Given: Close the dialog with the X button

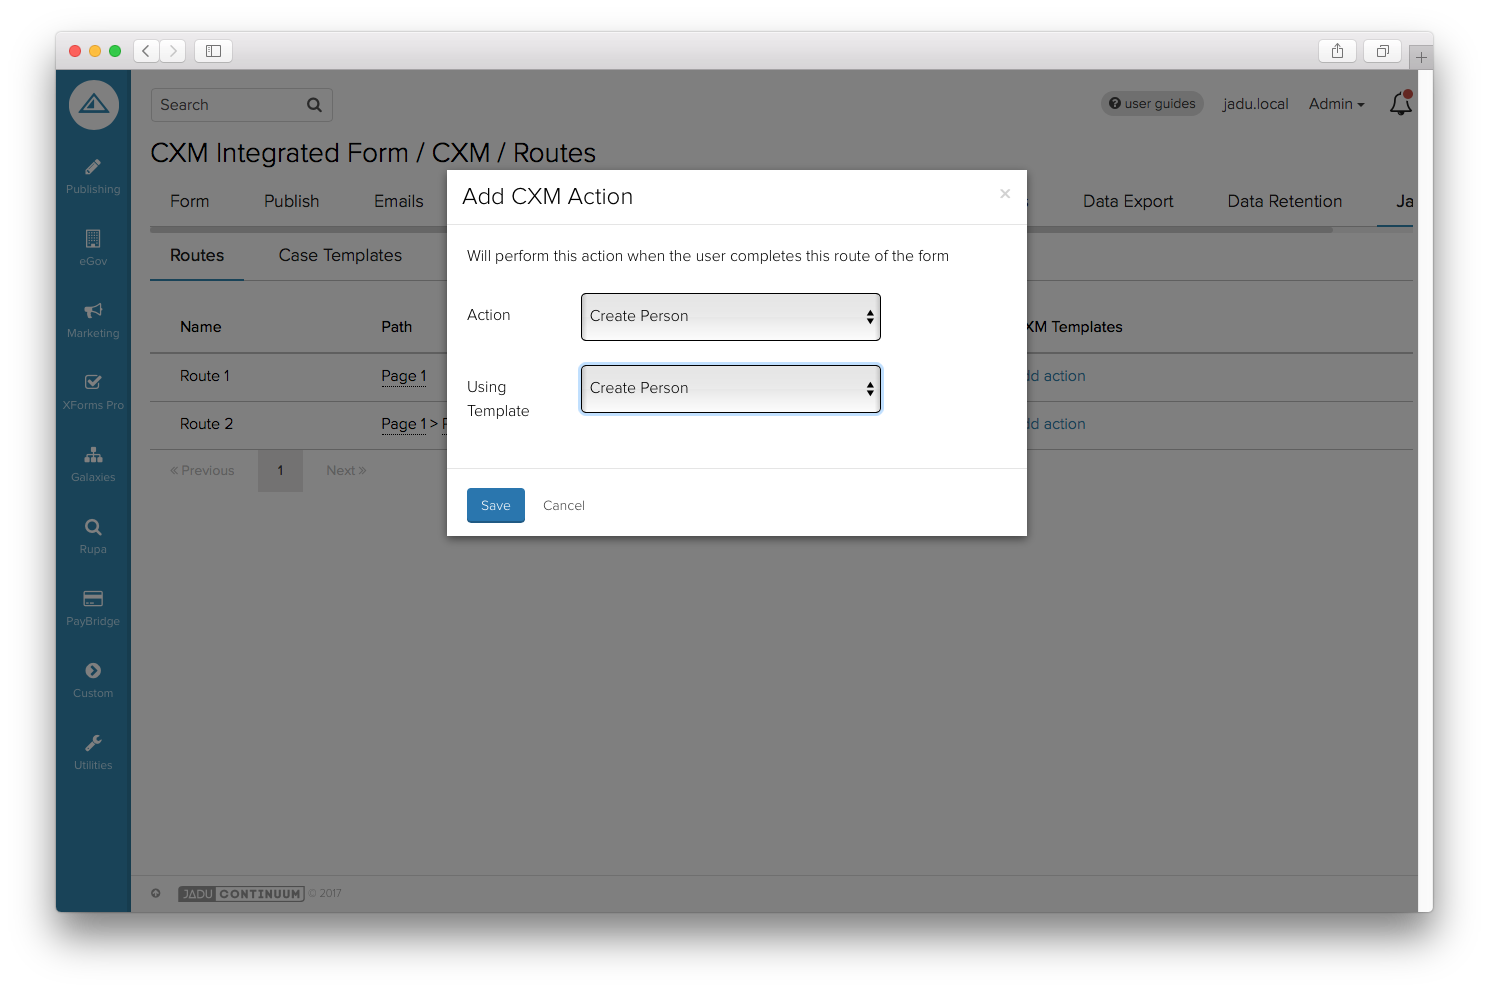Looking at the screenshot, I should [x=1005, y=194].
